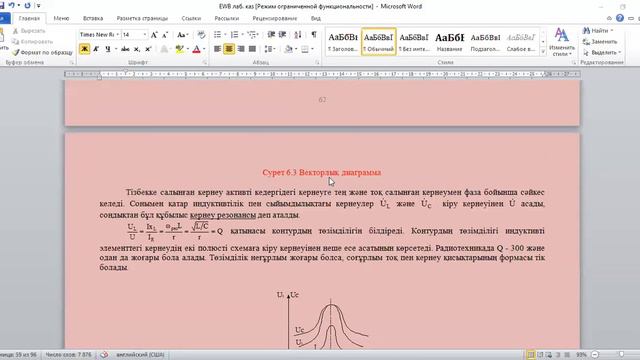Apply the Заголовок heading style

pyautogui.click(x=343, y=42)
